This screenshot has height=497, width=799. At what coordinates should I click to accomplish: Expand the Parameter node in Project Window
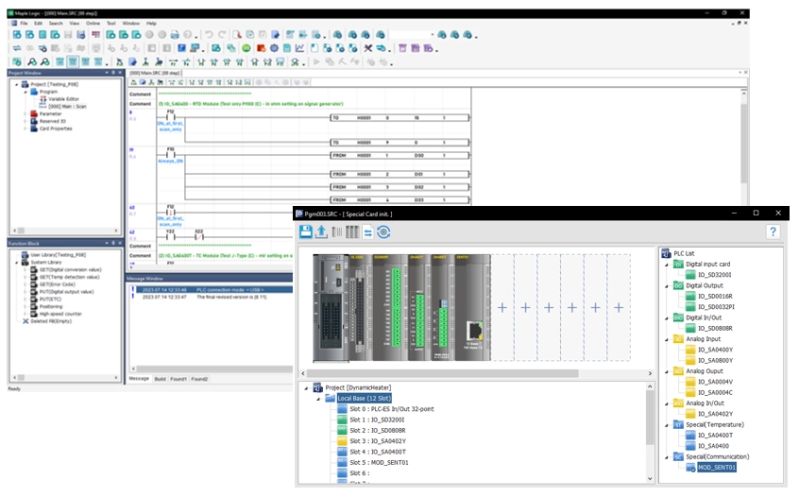[25, 114]
